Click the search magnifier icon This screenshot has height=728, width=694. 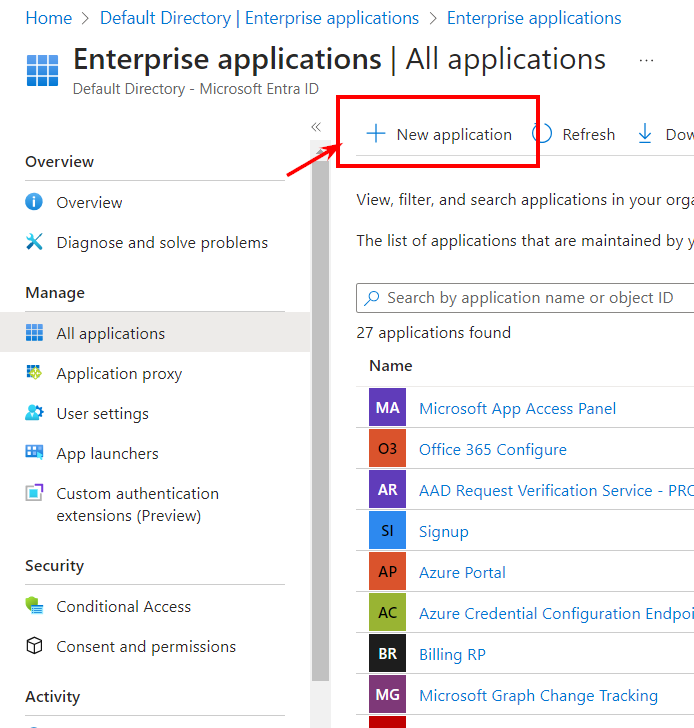372,298
